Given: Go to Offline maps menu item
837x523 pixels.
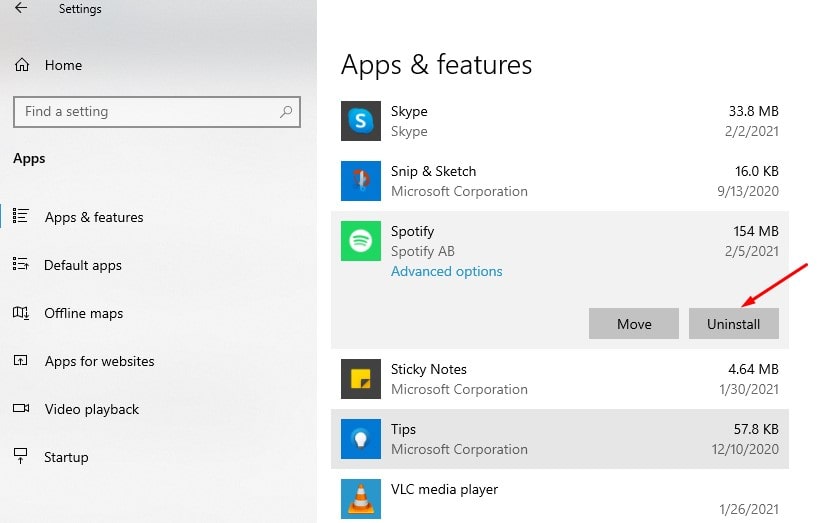Looking at the screenshot, I should pos(83,313).
